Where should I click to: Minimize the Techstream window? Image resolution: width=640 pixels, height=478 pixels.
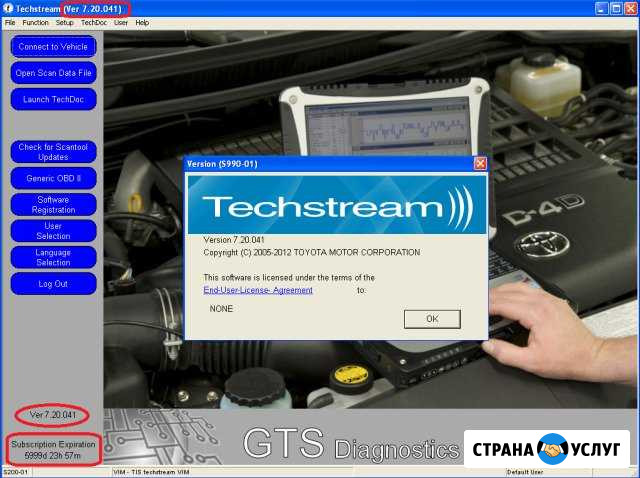coord(601,9)
